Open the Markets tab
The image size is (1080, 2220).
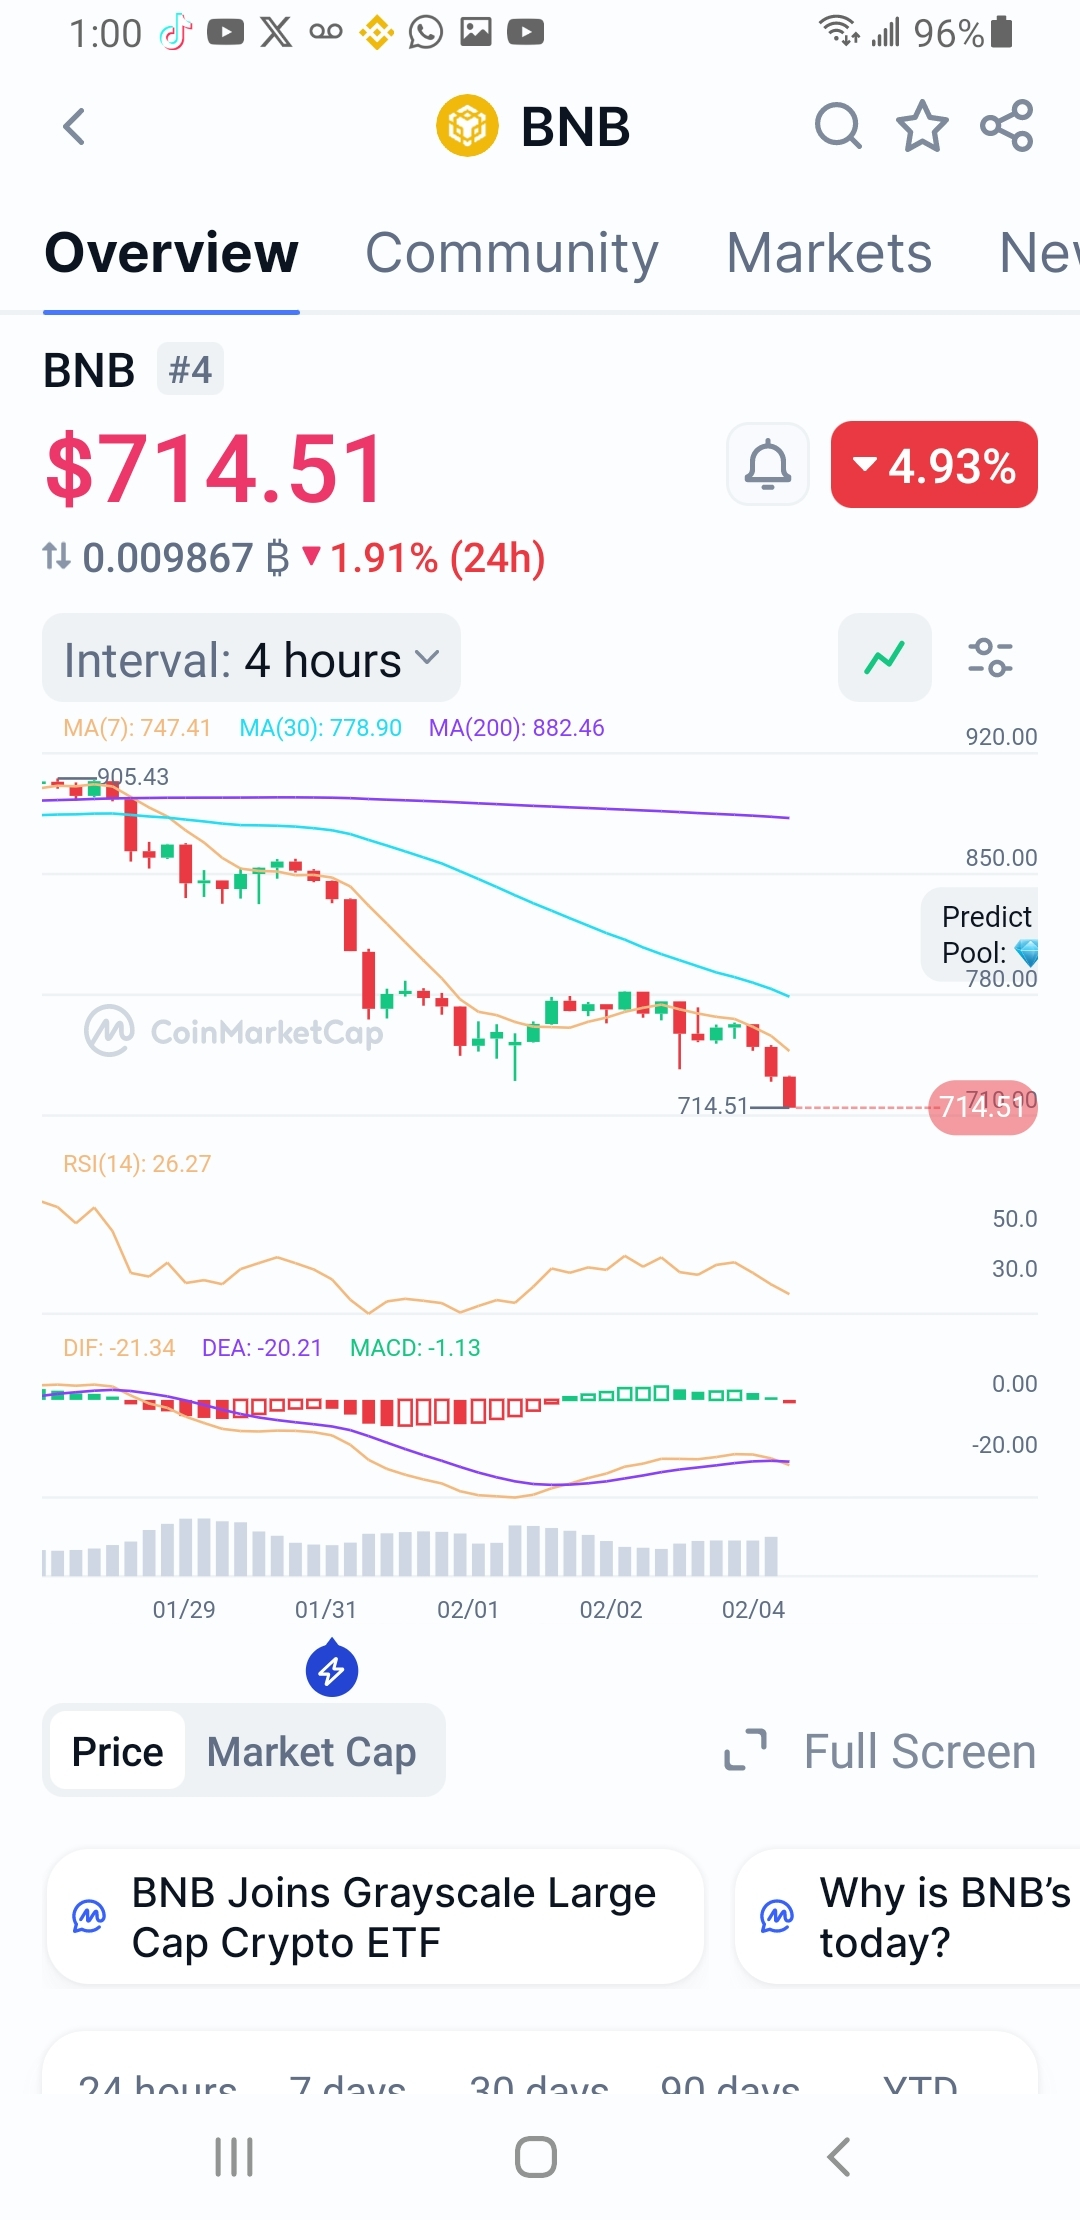click(x=829, y=253)
